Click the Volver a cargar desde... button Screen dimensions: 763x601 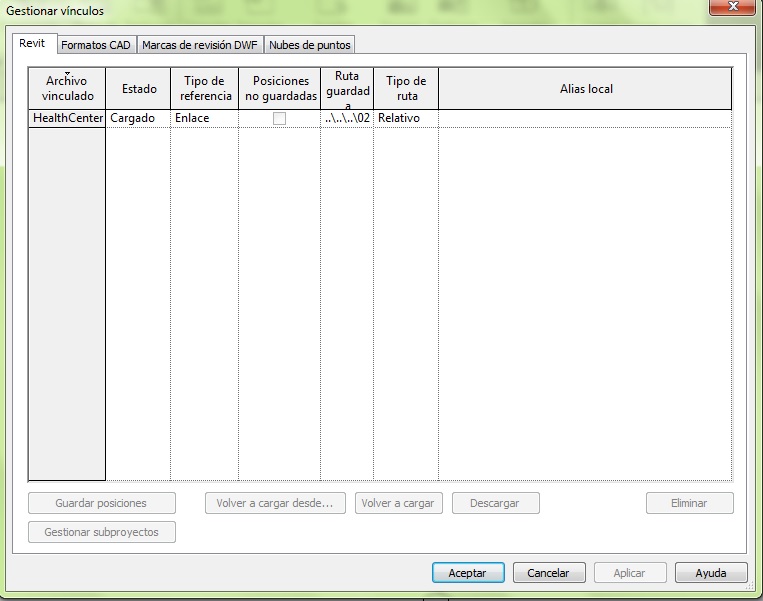click(x=275, y=503)
